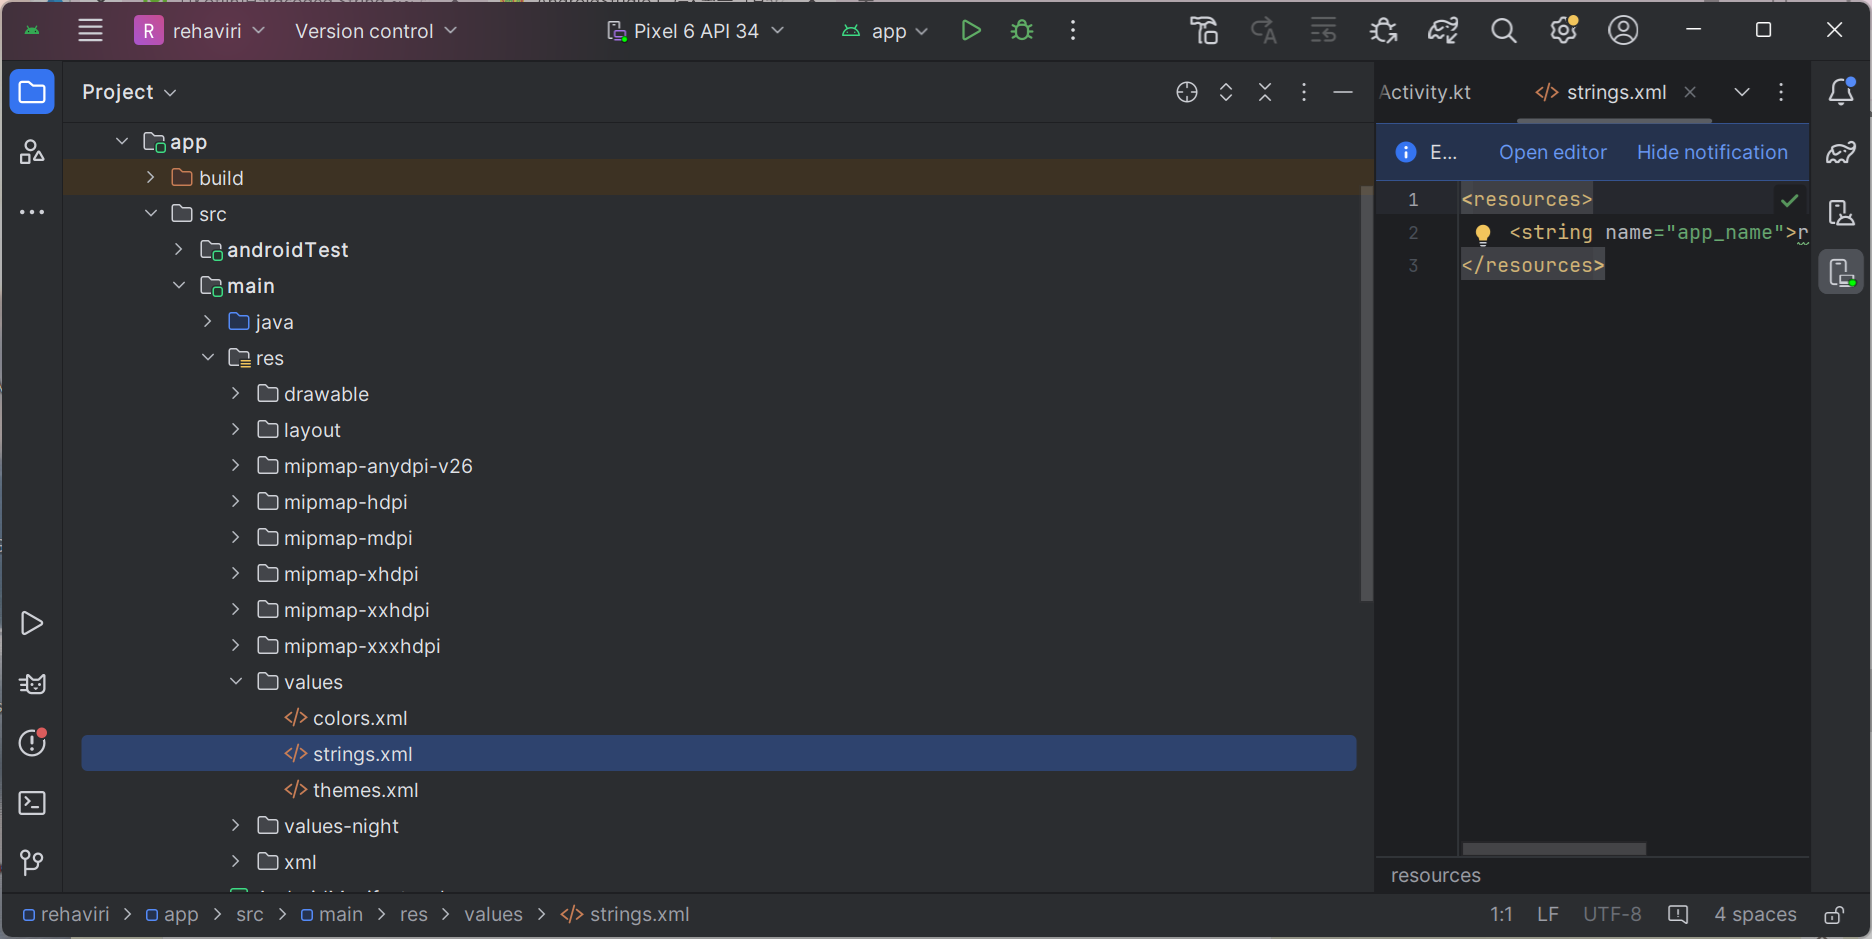Toggle the Version Control tool window
Viewport: 1872px width, 939px height.
point(32,862)
